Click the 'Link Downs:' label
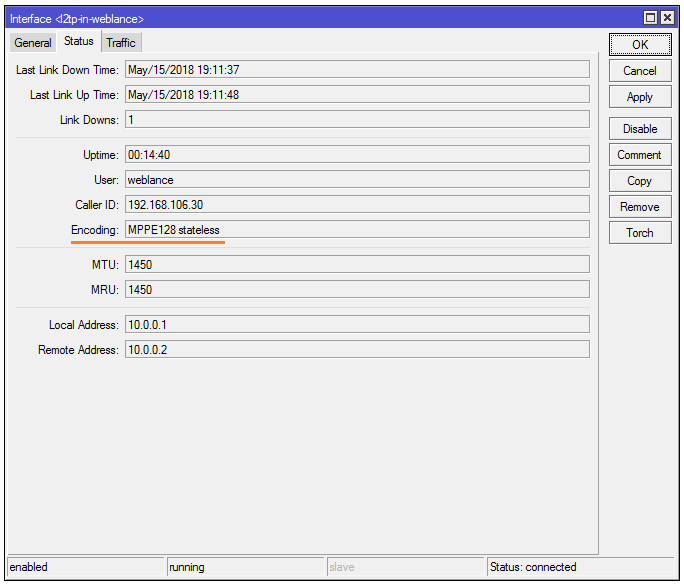 coord(89,120)
